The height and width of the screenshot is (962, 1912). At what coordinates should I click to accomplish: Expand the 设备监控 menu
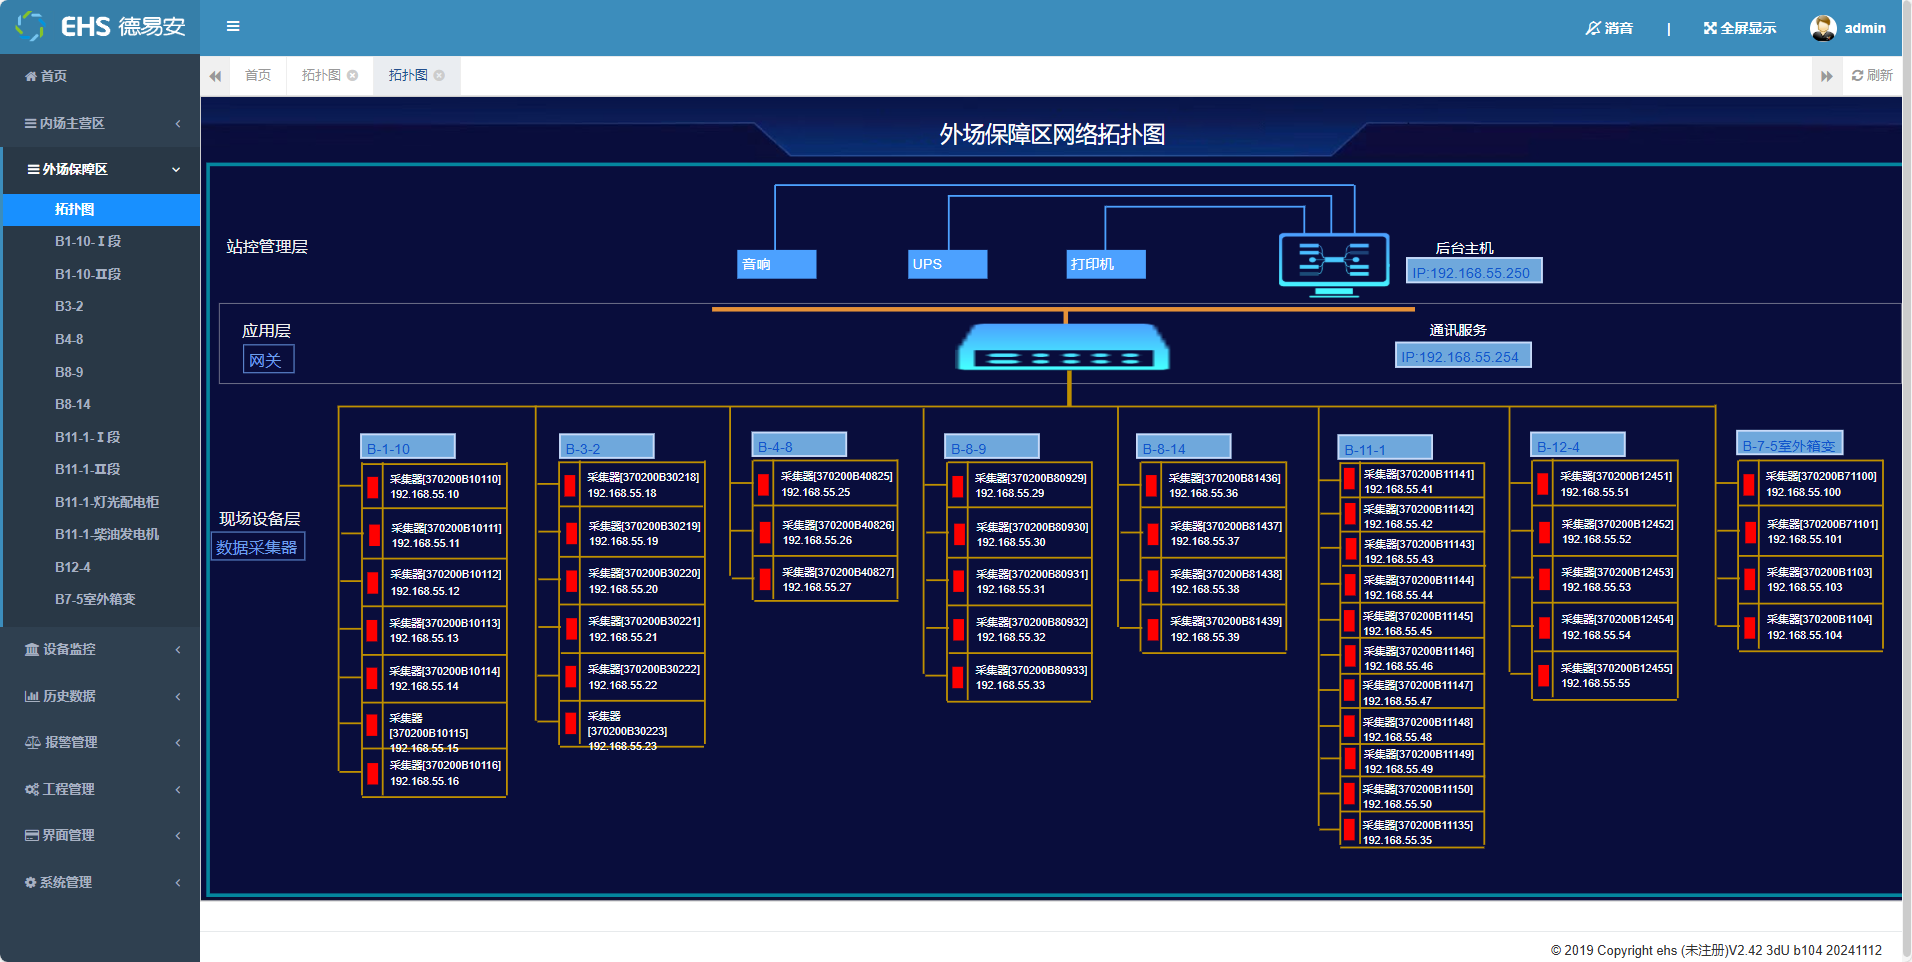click(x=100, y=649)
